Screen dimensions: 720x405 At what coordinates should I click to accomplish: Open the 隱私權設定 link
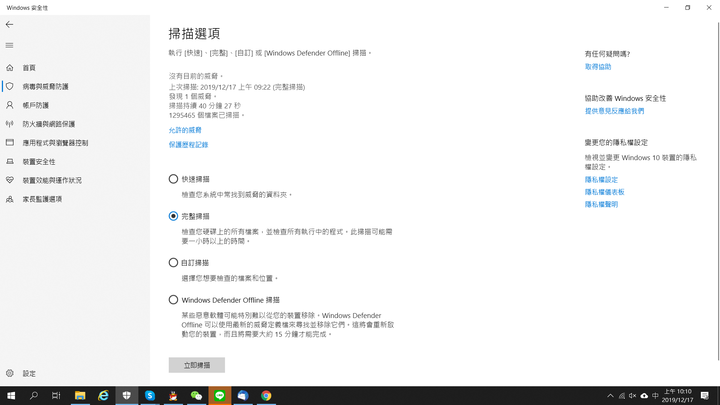point(601,180)
